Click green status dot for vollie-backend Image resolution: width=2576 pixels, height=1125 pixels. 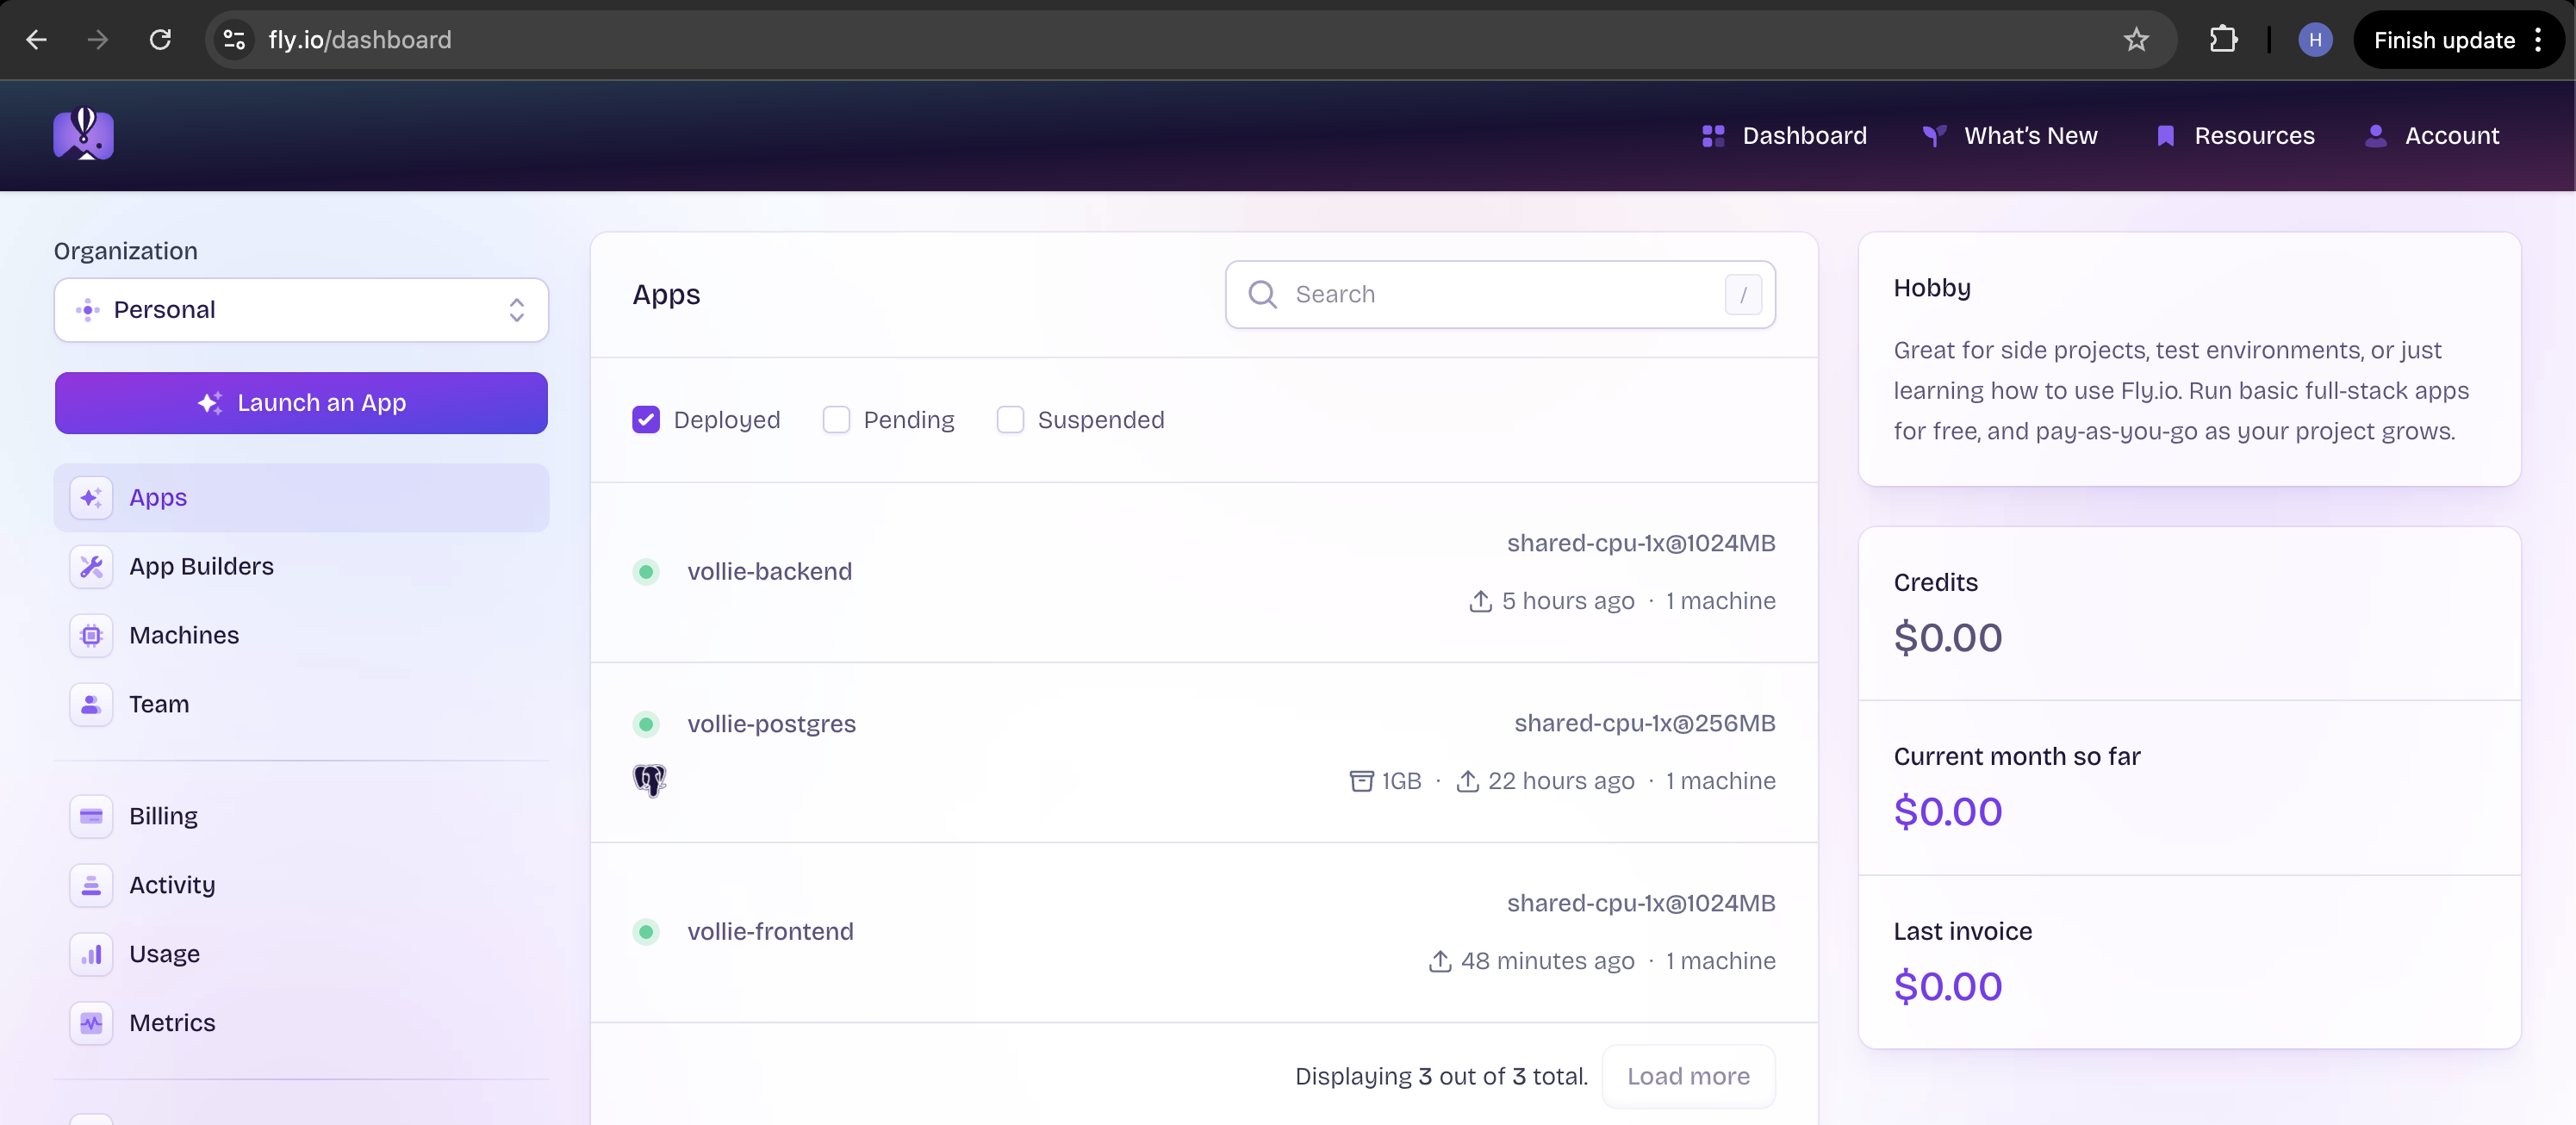pos(646,572)
